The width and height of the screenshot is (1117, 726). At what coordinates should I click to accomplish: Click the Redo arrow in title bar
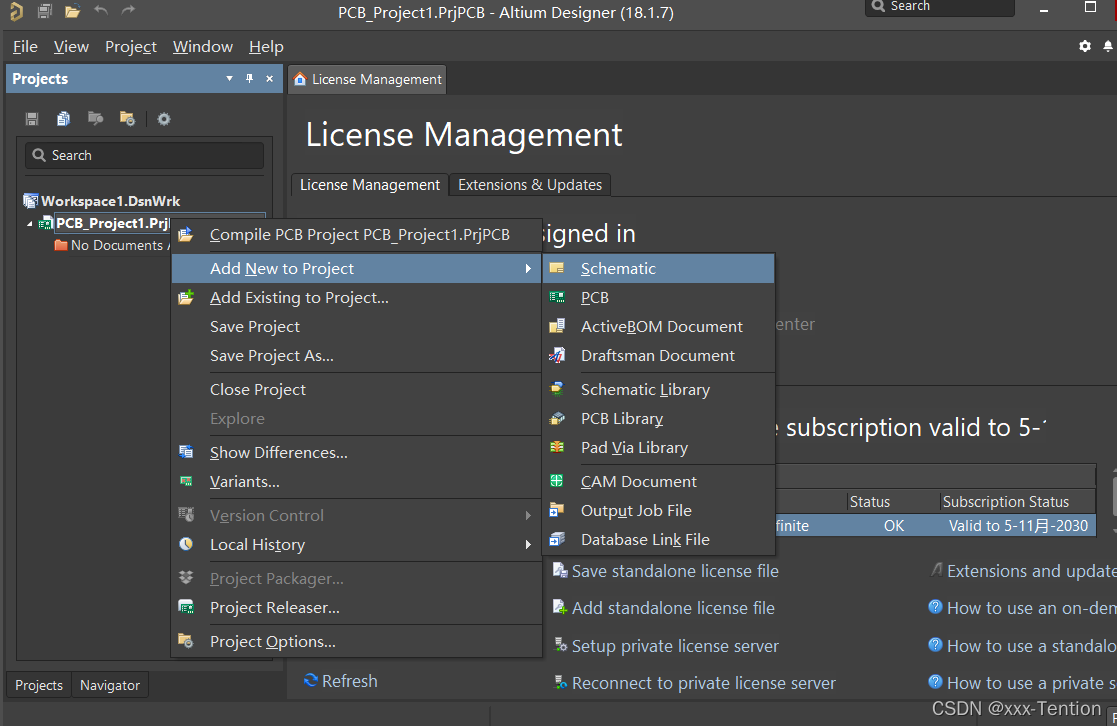tap(128, 11)
